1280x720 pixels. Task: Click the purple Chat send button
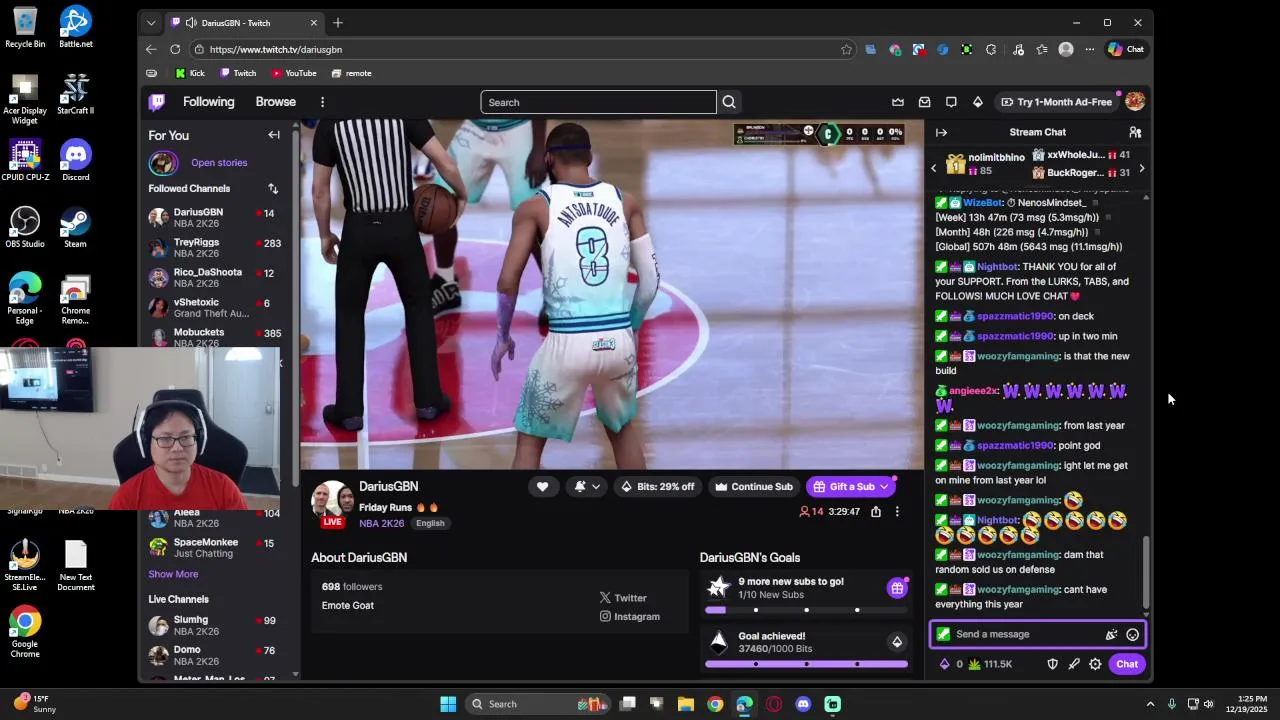1127,664
